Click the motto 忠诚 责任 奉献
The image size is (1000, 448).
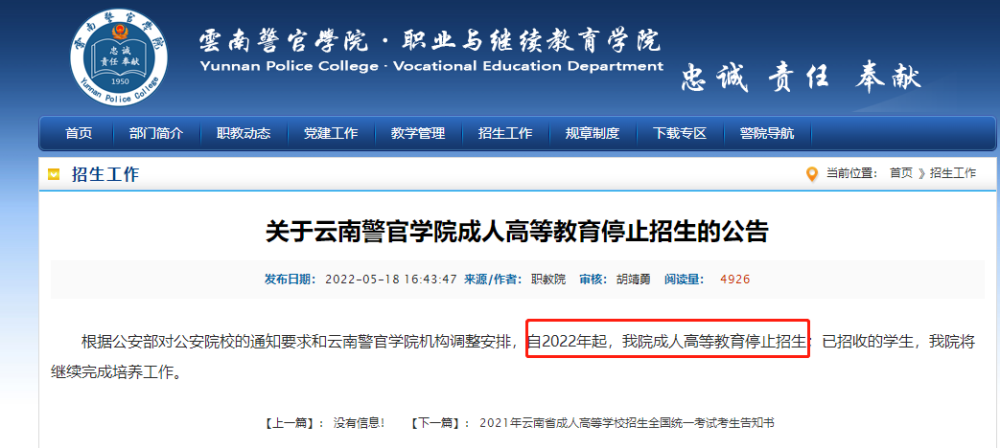pyautogui.click(x=801, y=77)
